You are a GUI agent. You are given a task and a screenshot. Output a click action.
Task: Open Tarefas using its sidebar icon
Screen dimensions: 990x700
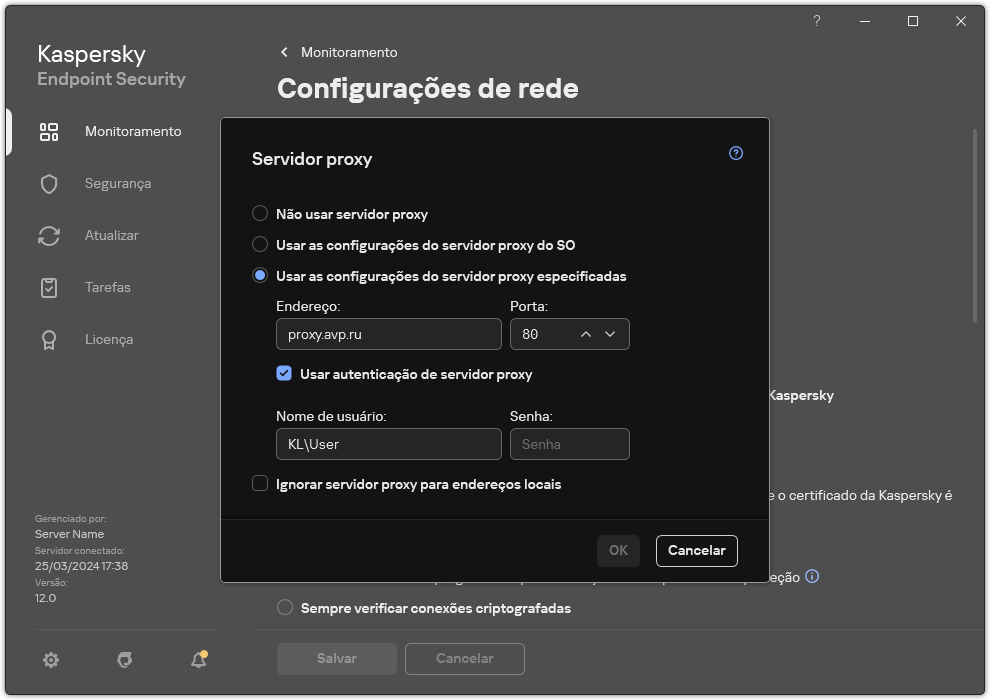(48, 287)
